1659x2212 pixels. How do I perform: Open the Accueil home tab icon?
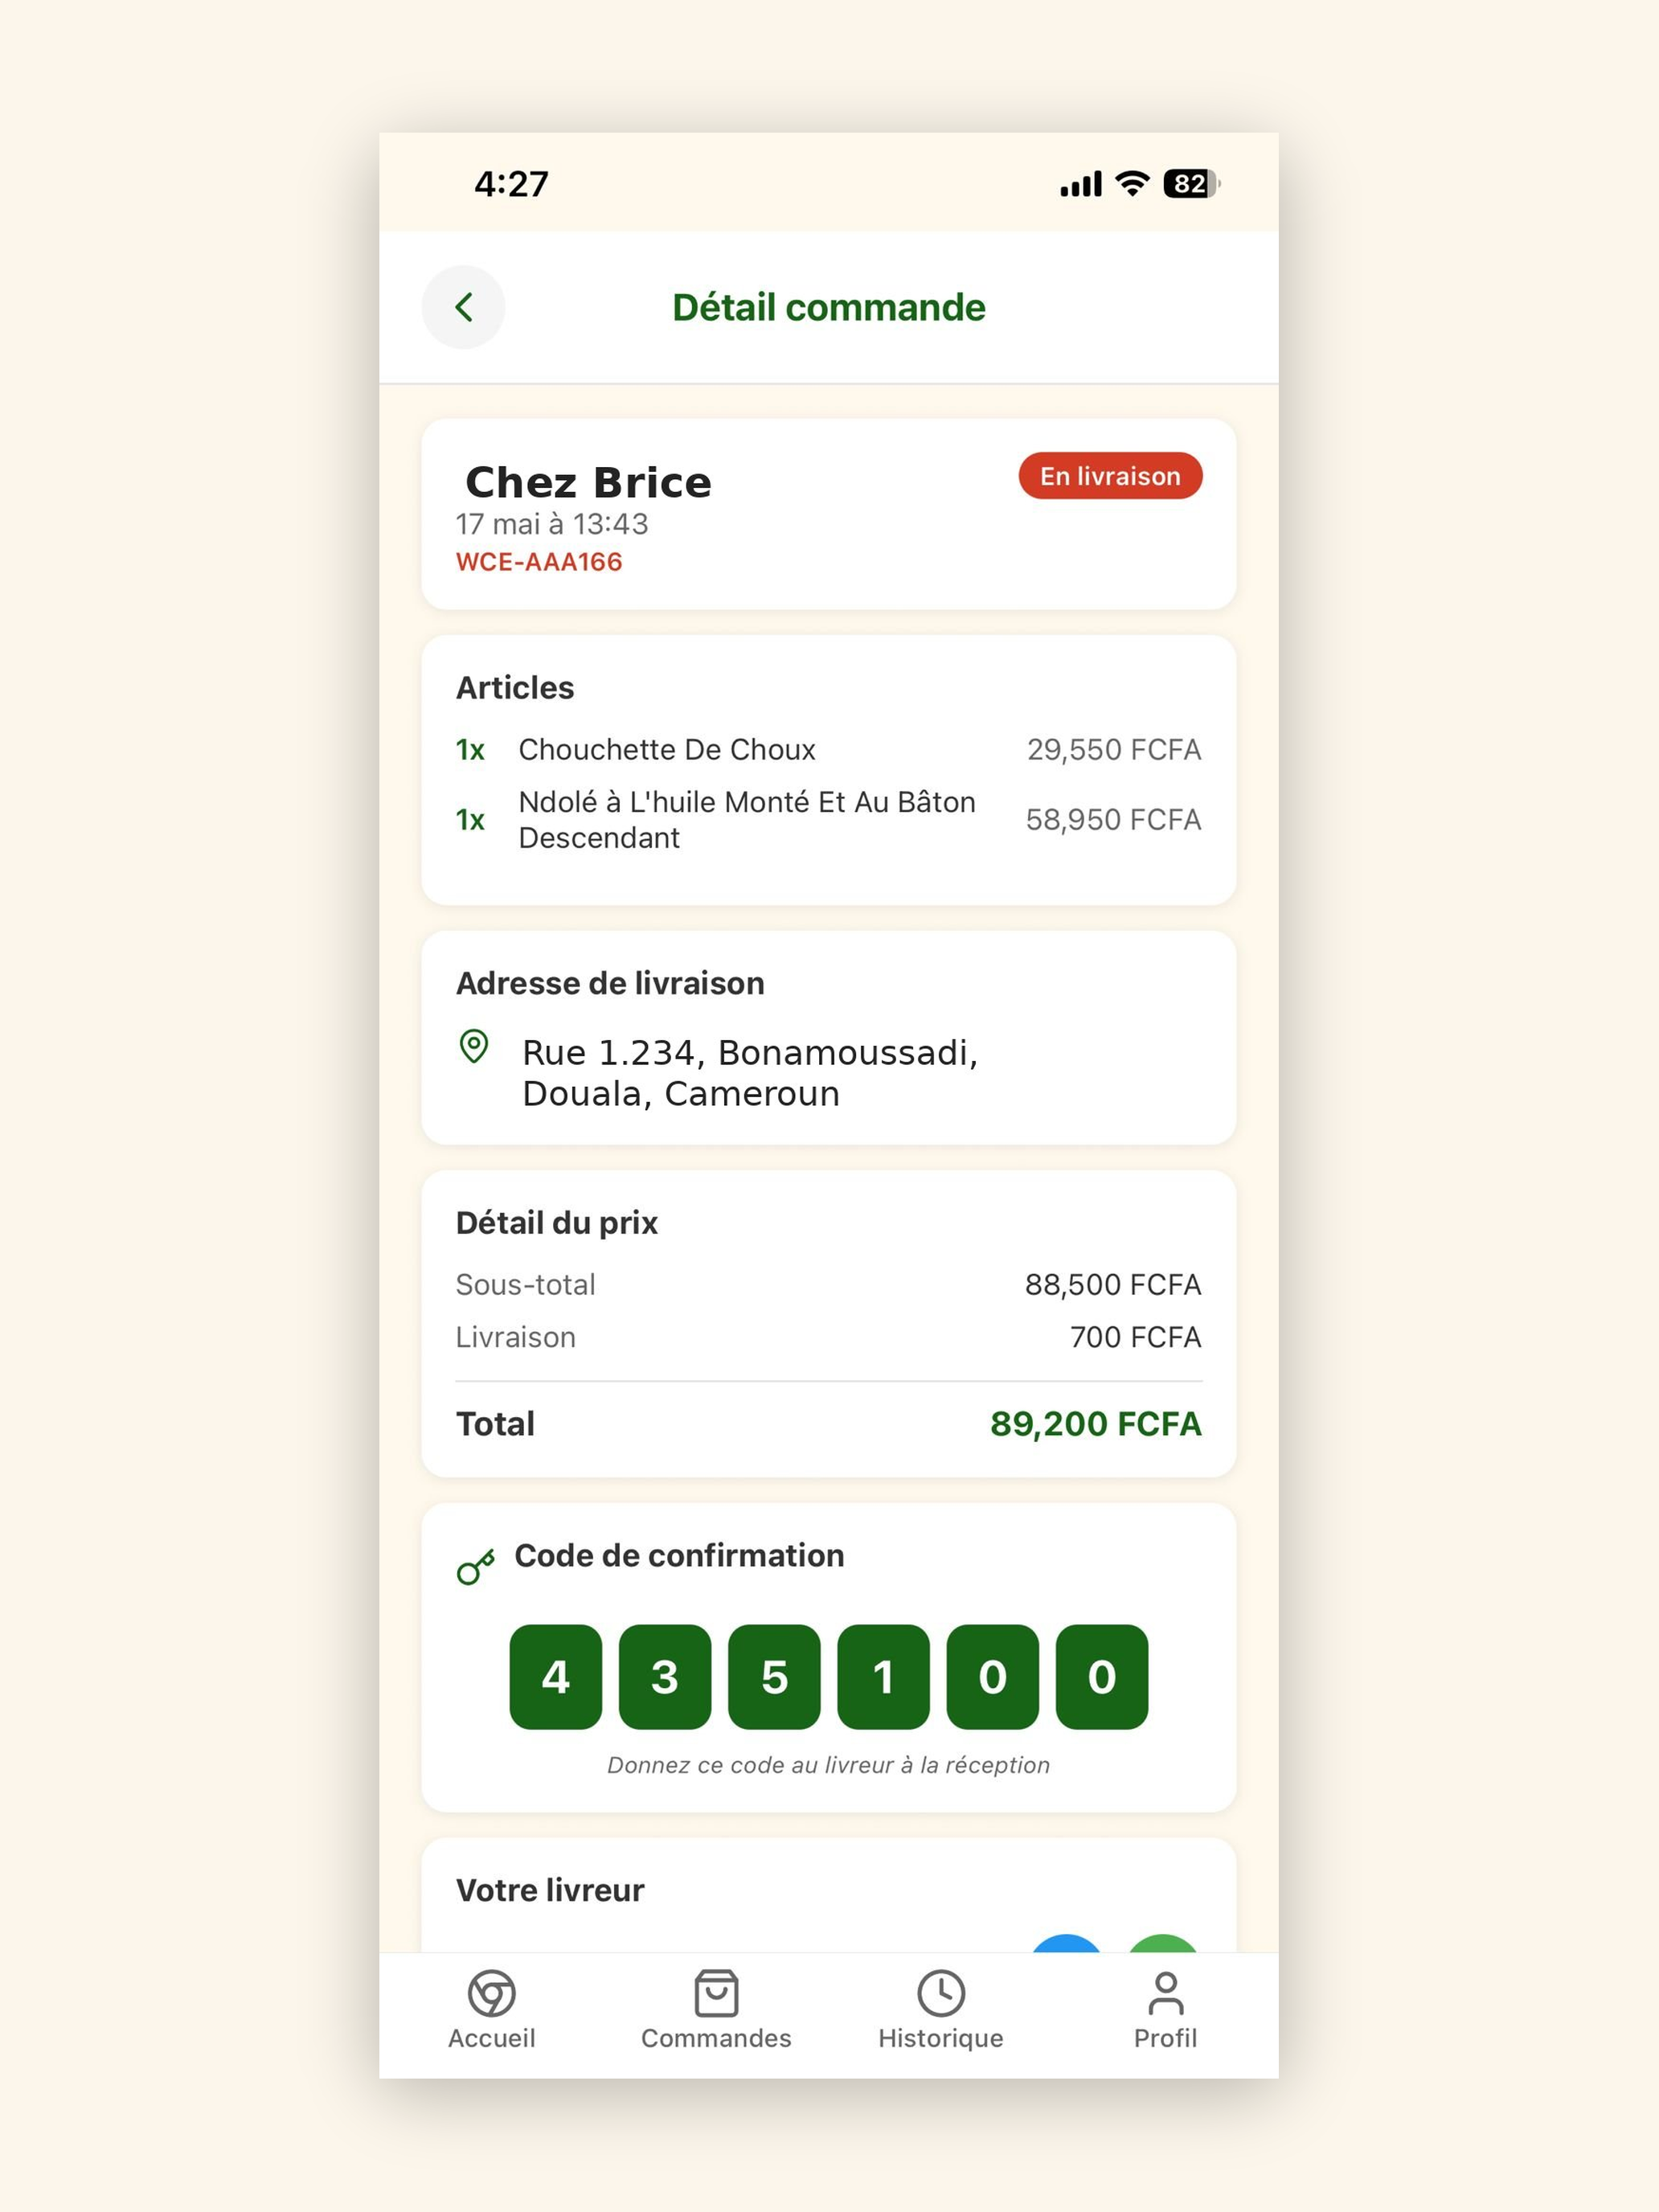point(491,1993)
